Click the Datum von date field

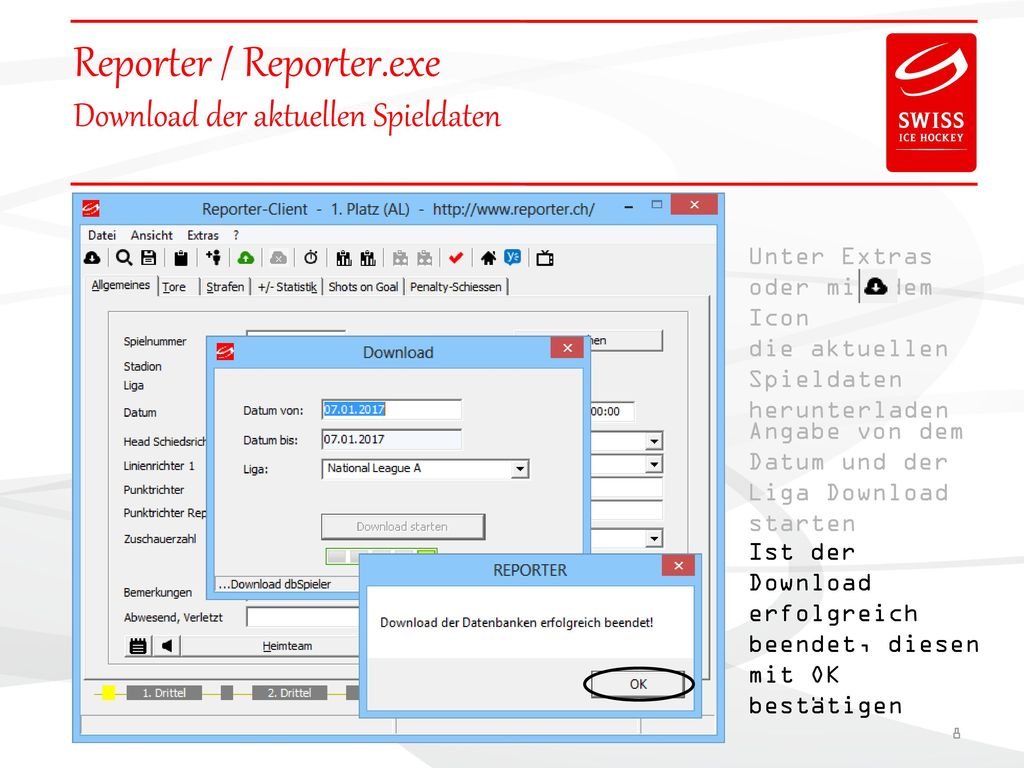tap(391, 409)
